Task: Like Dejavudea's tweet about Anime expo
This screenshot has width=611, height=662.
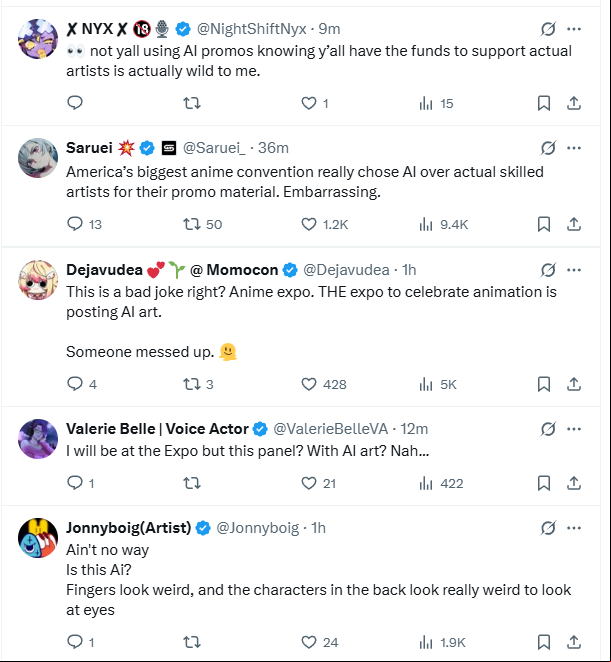Action: [323, 384]
